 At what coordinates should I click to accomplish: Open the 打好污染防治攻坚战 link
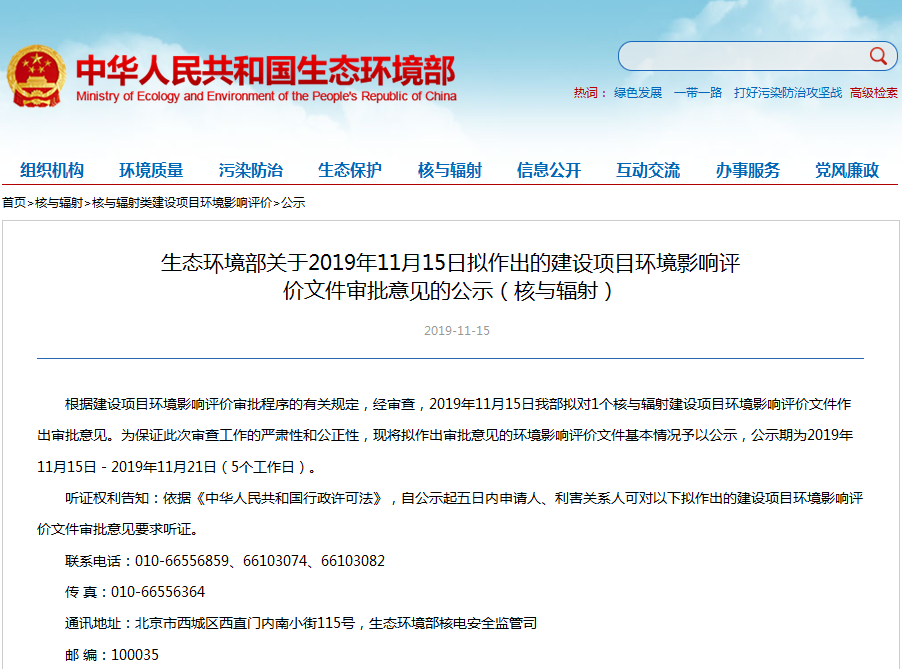pos(788,93)
